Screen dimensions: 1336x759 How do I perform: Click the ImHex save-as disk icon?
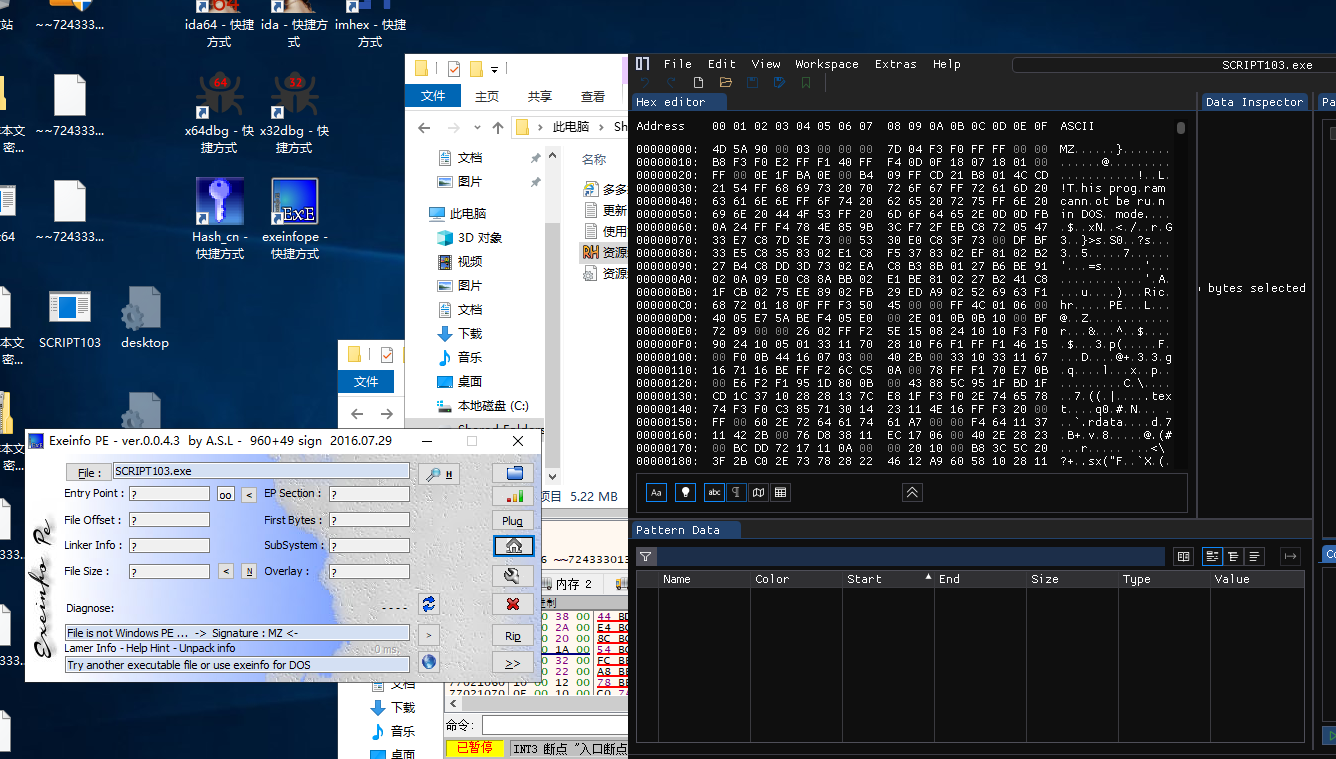pos(779,83)
